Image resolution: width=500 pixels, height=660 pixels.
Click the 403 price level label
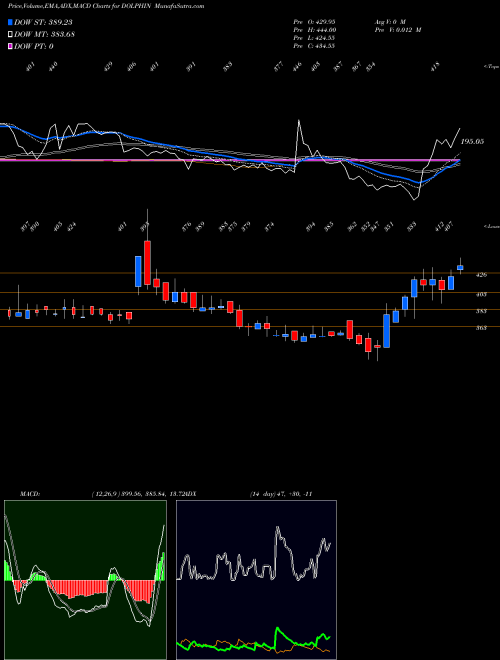(x=481, y=294)
